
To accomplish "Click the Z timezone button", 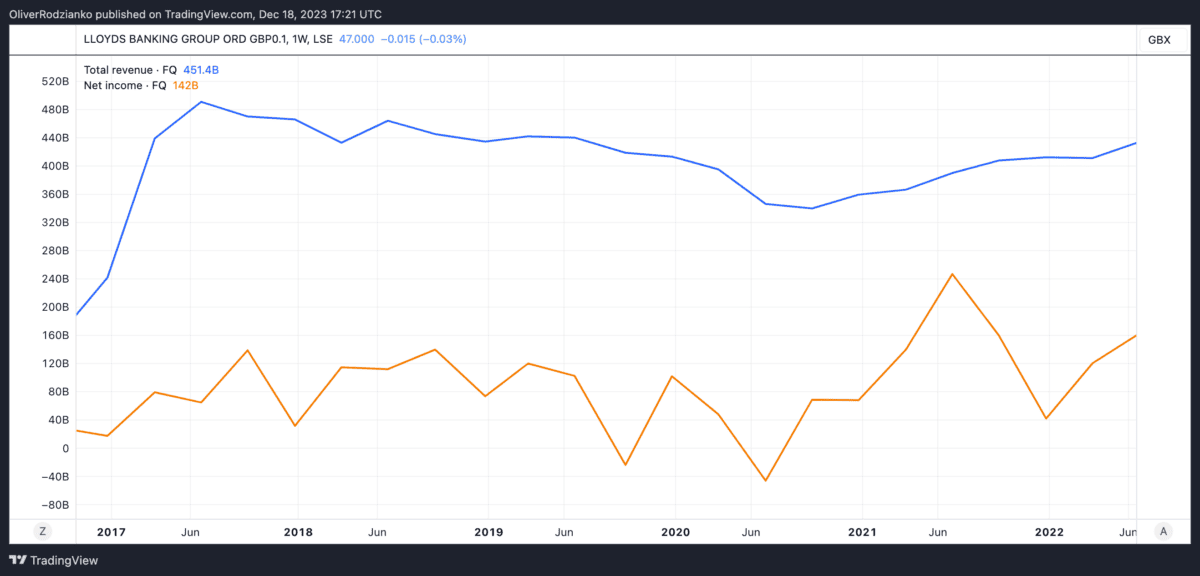I will coord(42,531).
